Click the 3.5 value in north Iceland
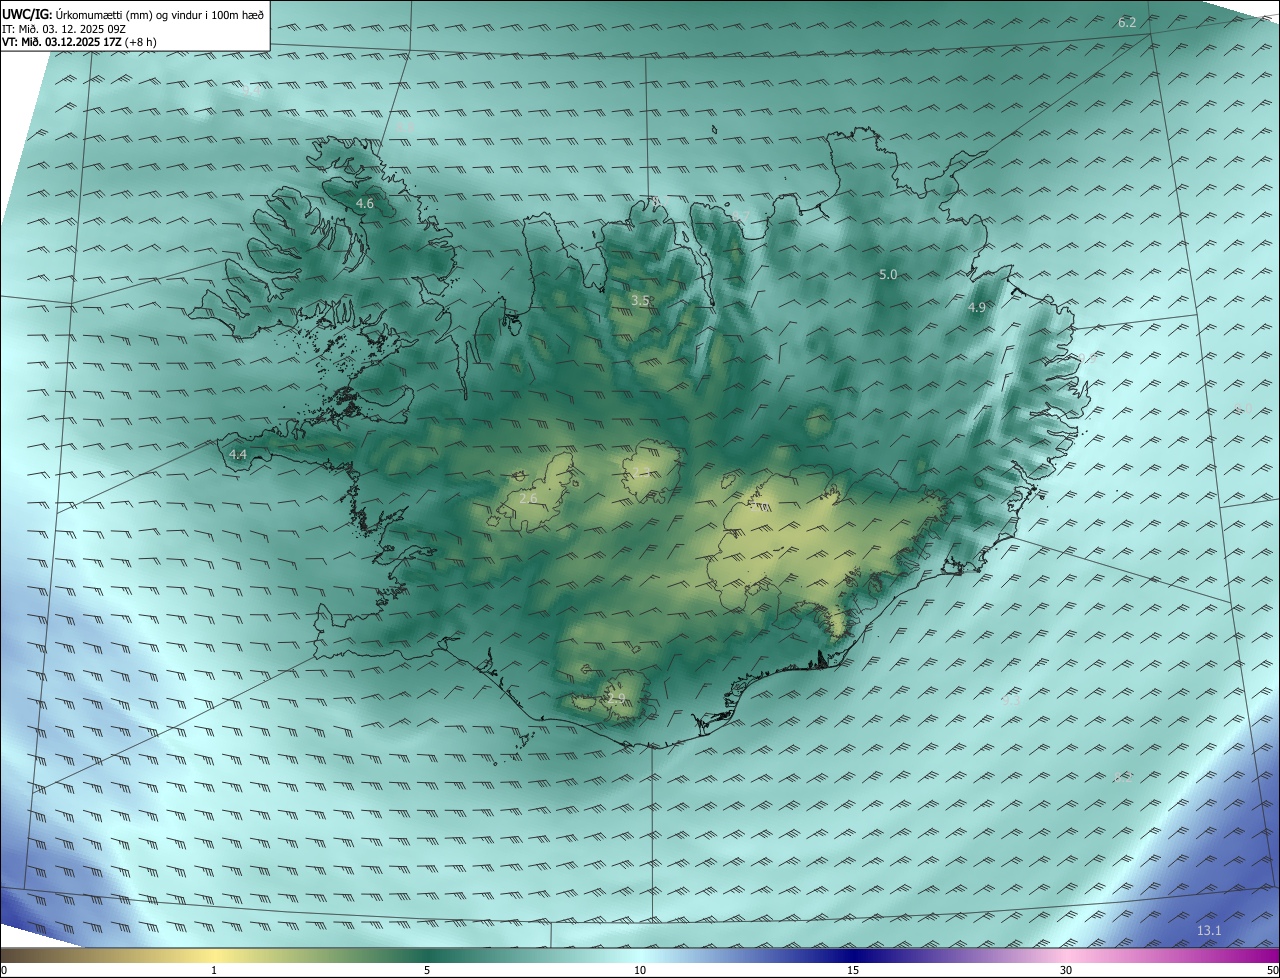 coord(640,300)
